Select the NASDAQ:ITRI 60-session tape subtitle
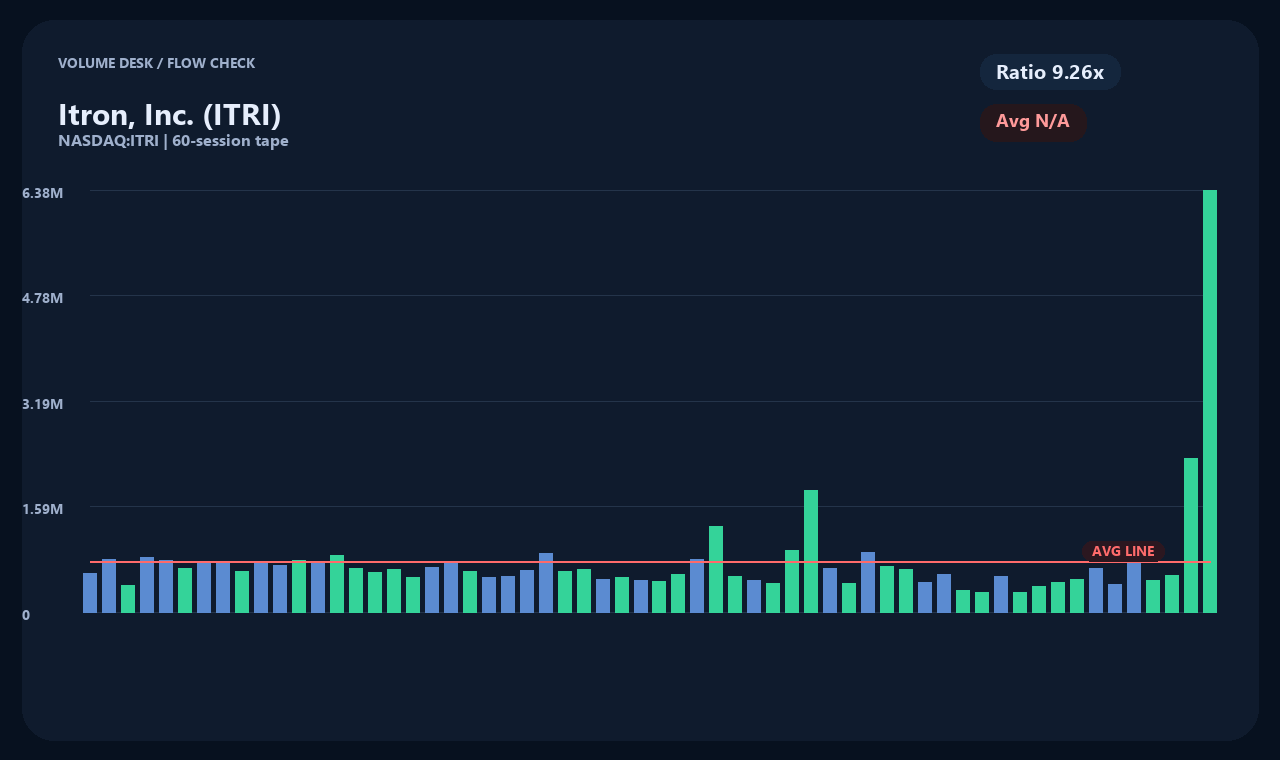Screen dimensions: 1280x760 173,141
